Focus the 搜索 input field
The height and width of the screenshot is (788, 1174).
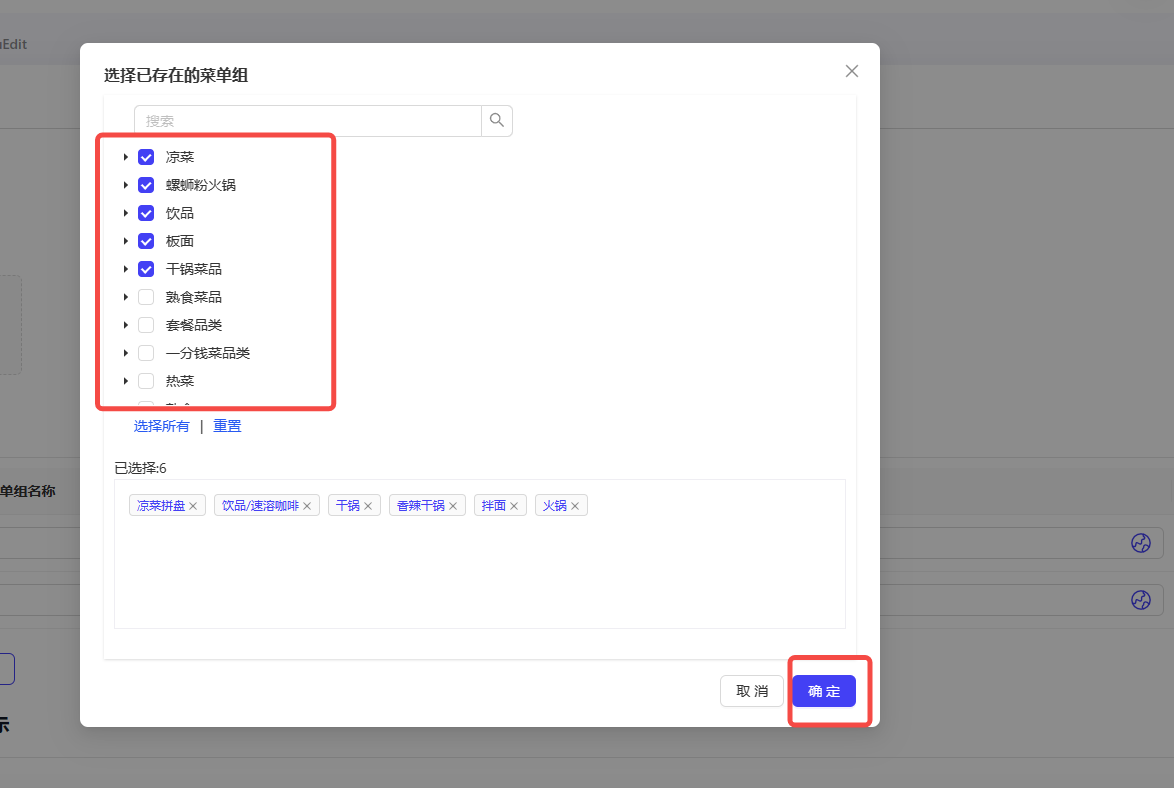click(308, 121)
